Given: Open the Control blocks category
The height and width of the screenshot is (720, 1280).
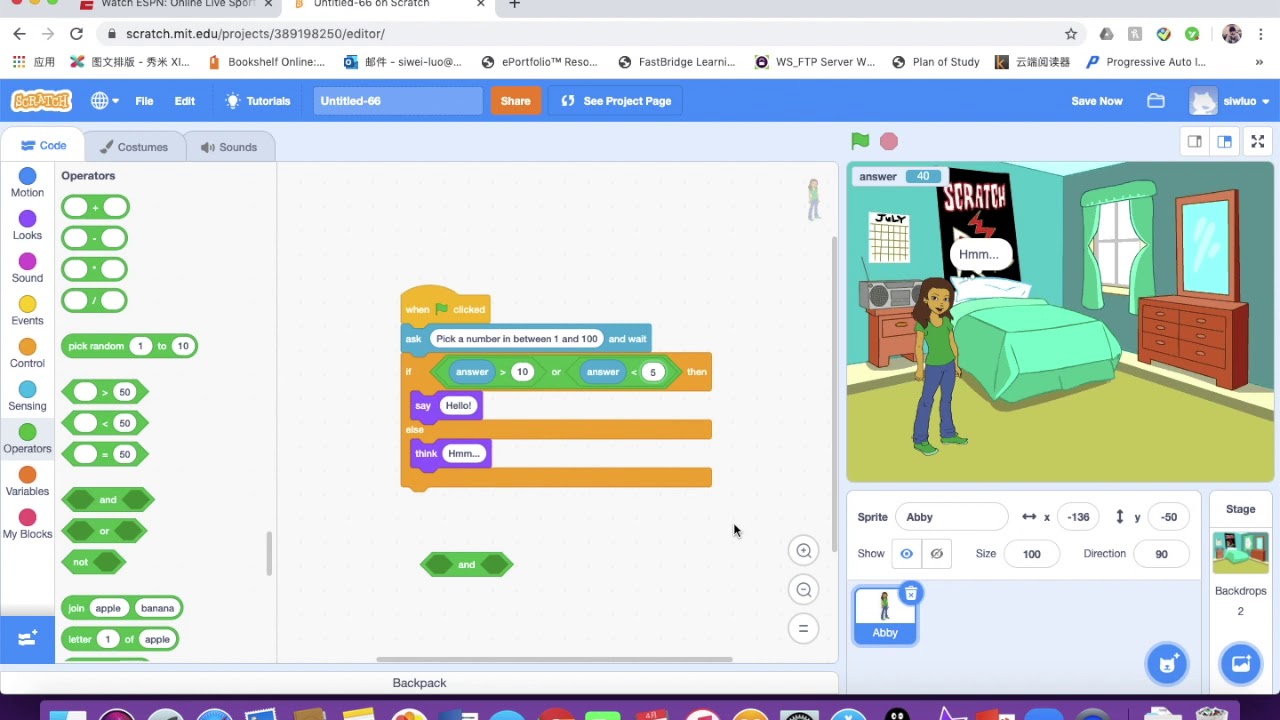Looking at the screenshot, I should point(27,354).
